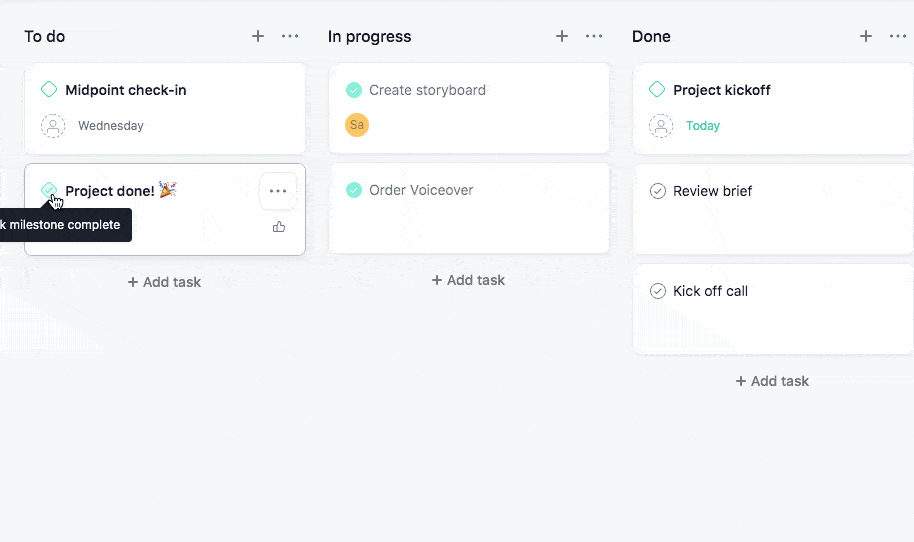
Task: Click plus icon in In progress column header
Action: (x=562, y=36)
